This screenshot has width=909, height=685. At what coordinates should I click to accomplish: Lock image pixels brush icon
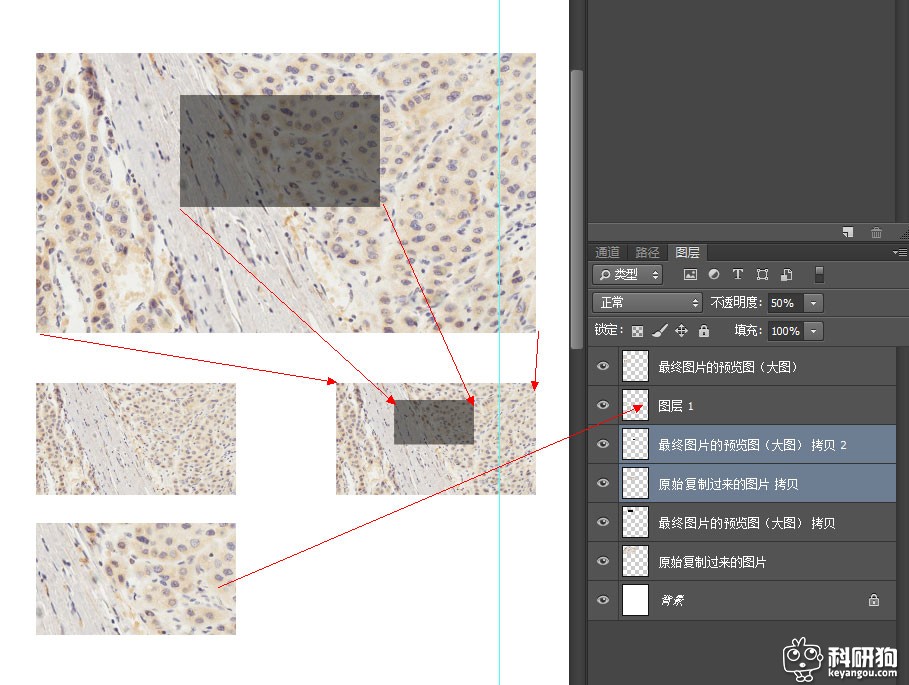coord(659,331)
